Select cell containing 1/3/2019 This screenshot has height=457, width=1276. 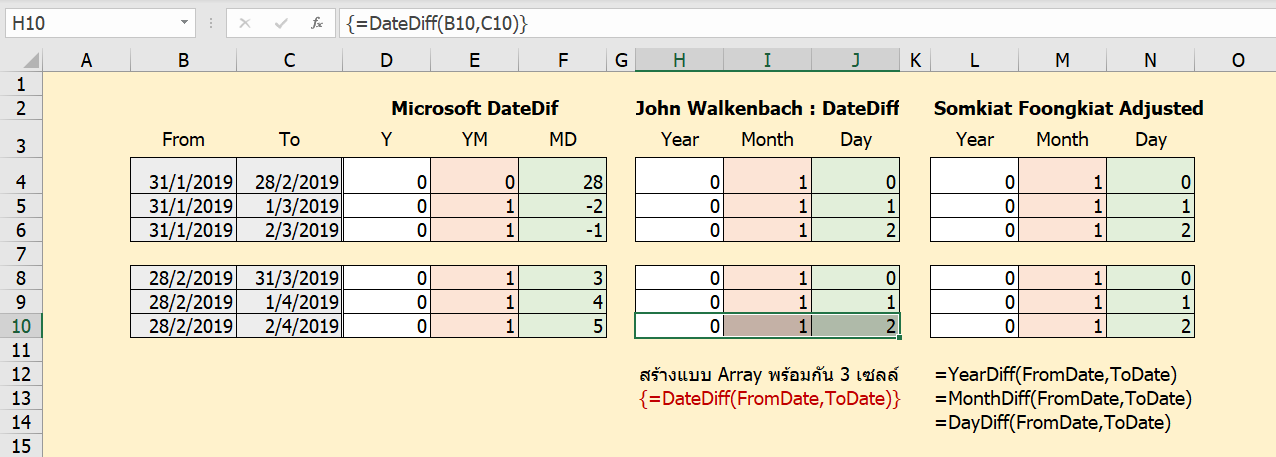[x=289, y=206]
